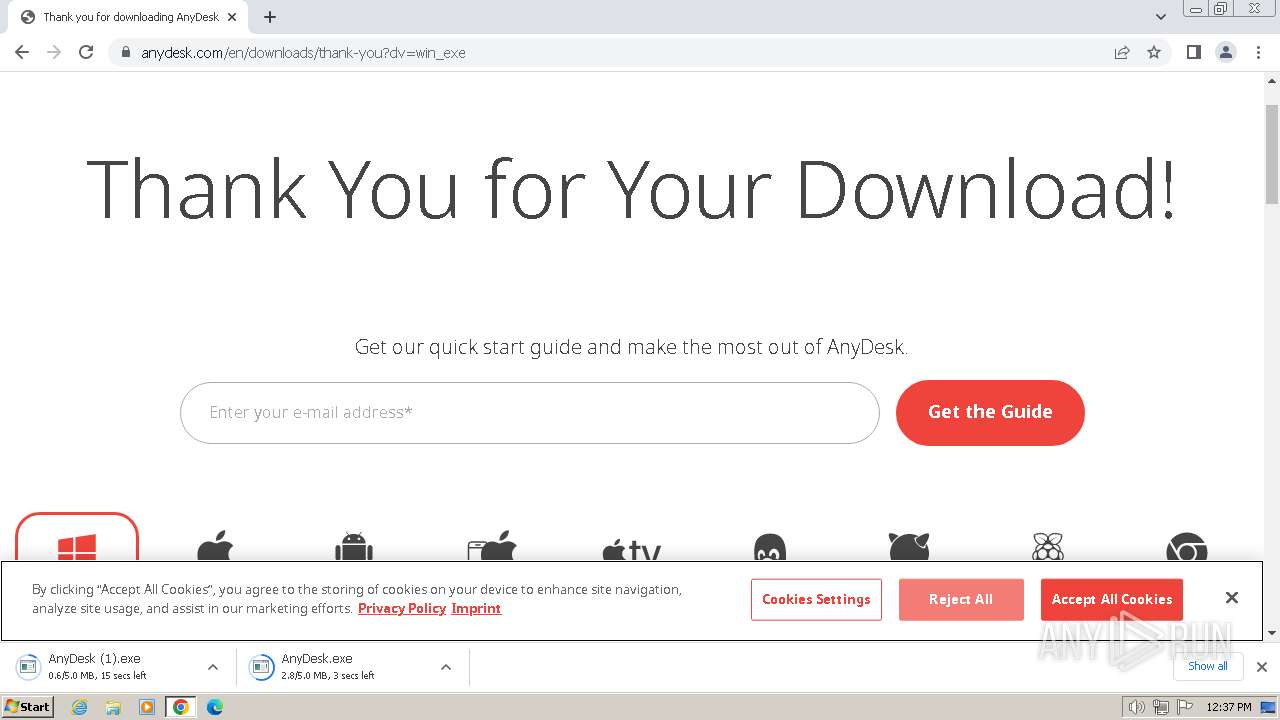The image size is (1280, 720).
Task: Select the Linux penguin platform icon
Action: (x=769, y=546)
